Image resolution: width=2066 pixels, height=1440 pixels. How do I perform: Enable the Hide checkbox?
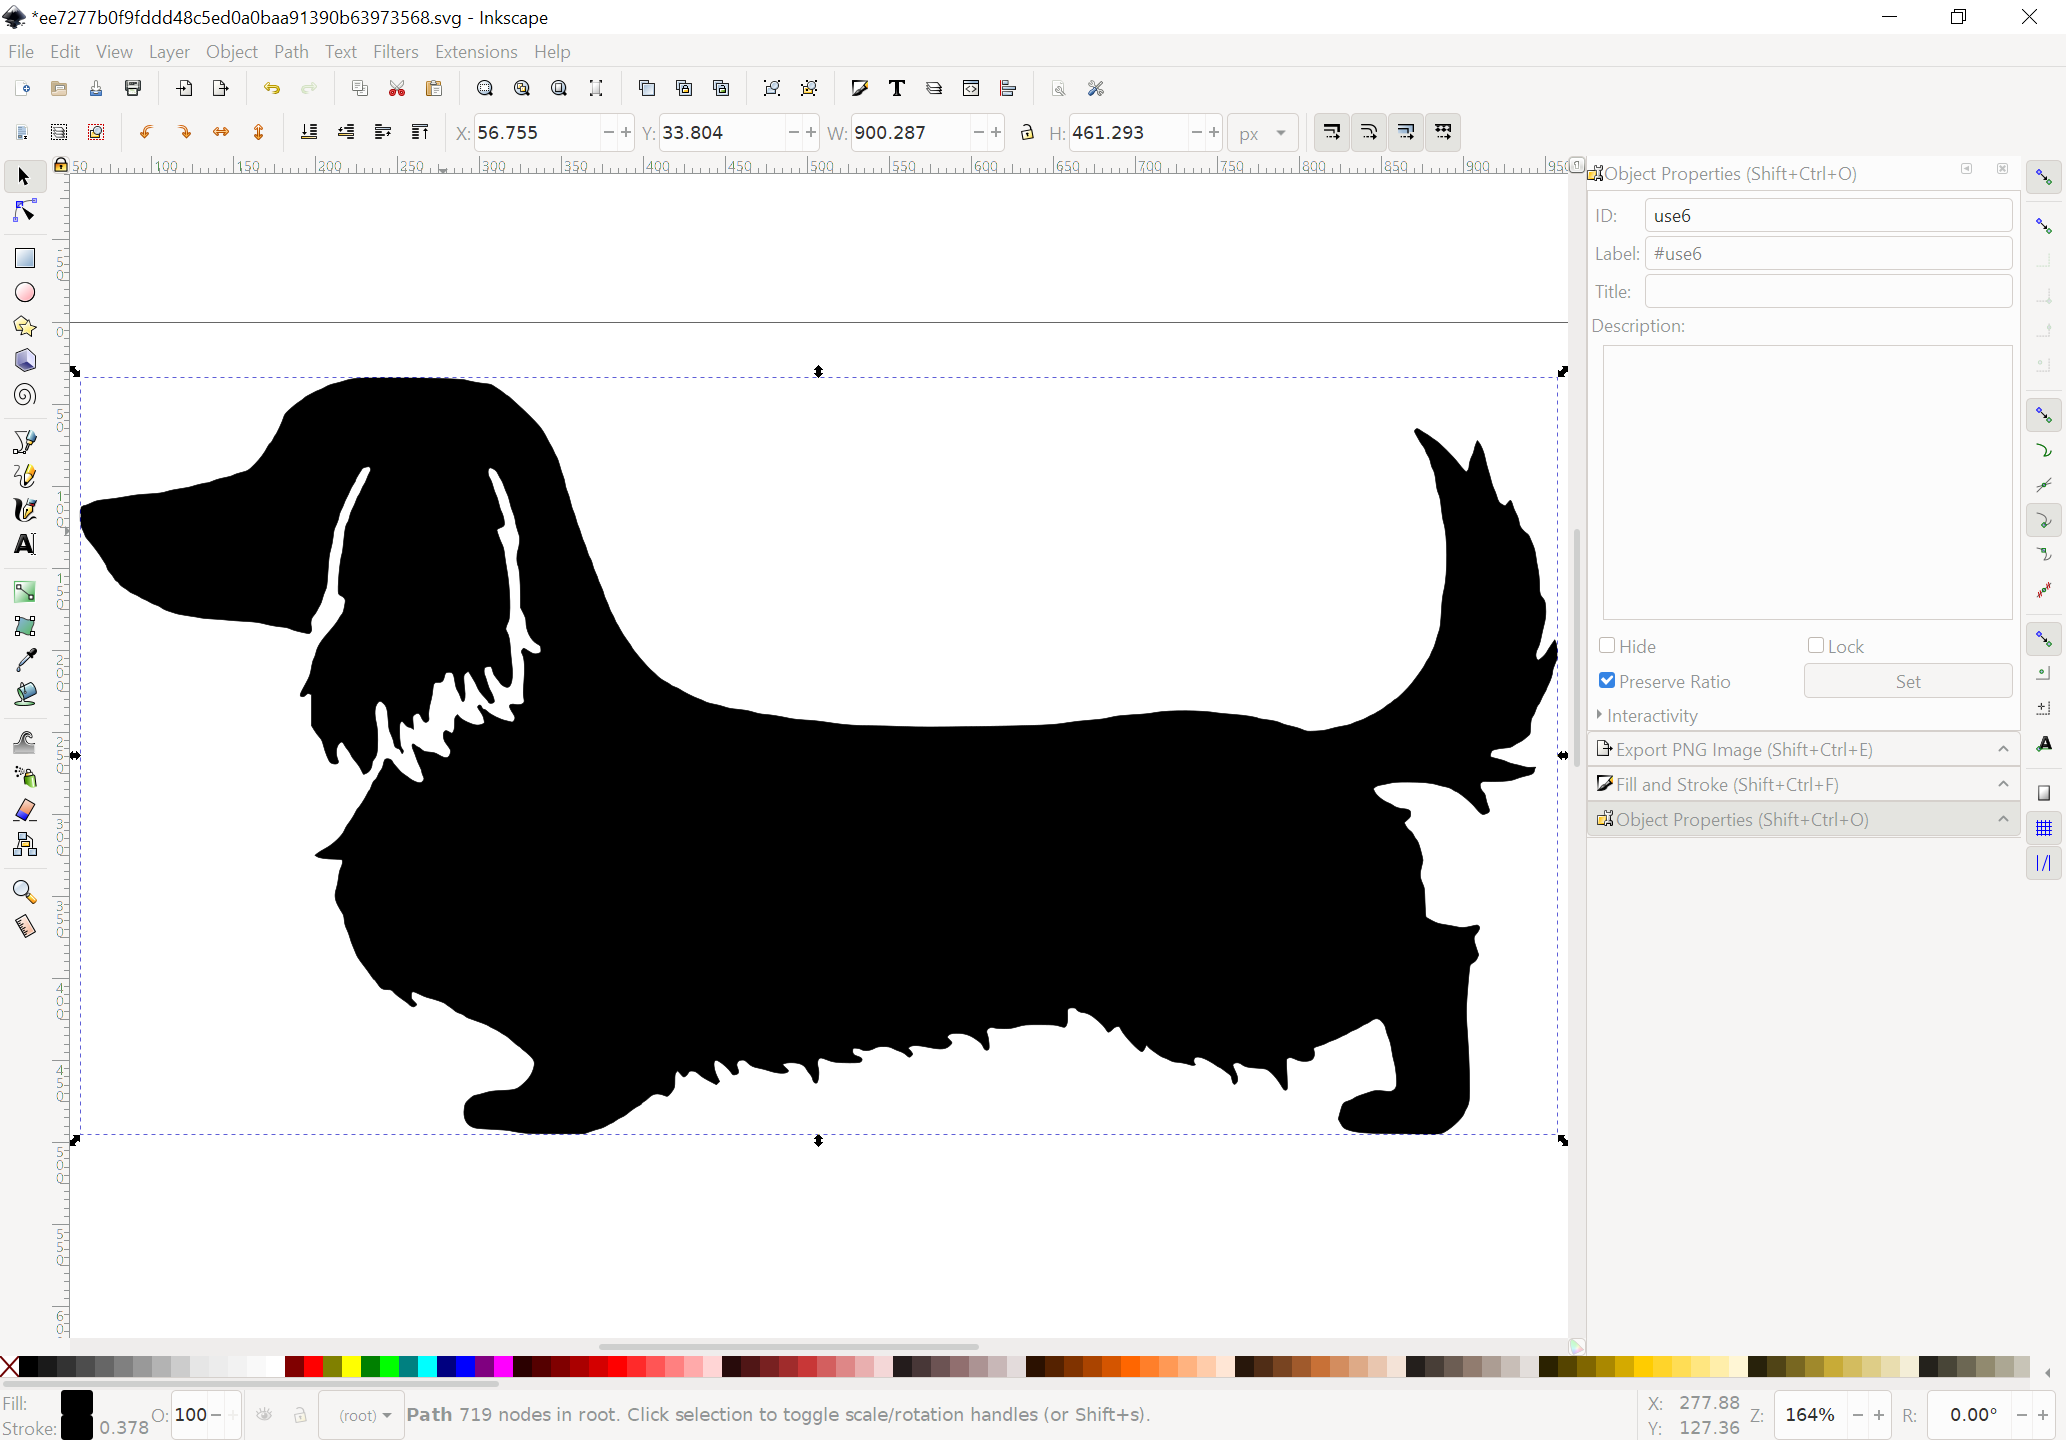click(x=1607, y=646)
